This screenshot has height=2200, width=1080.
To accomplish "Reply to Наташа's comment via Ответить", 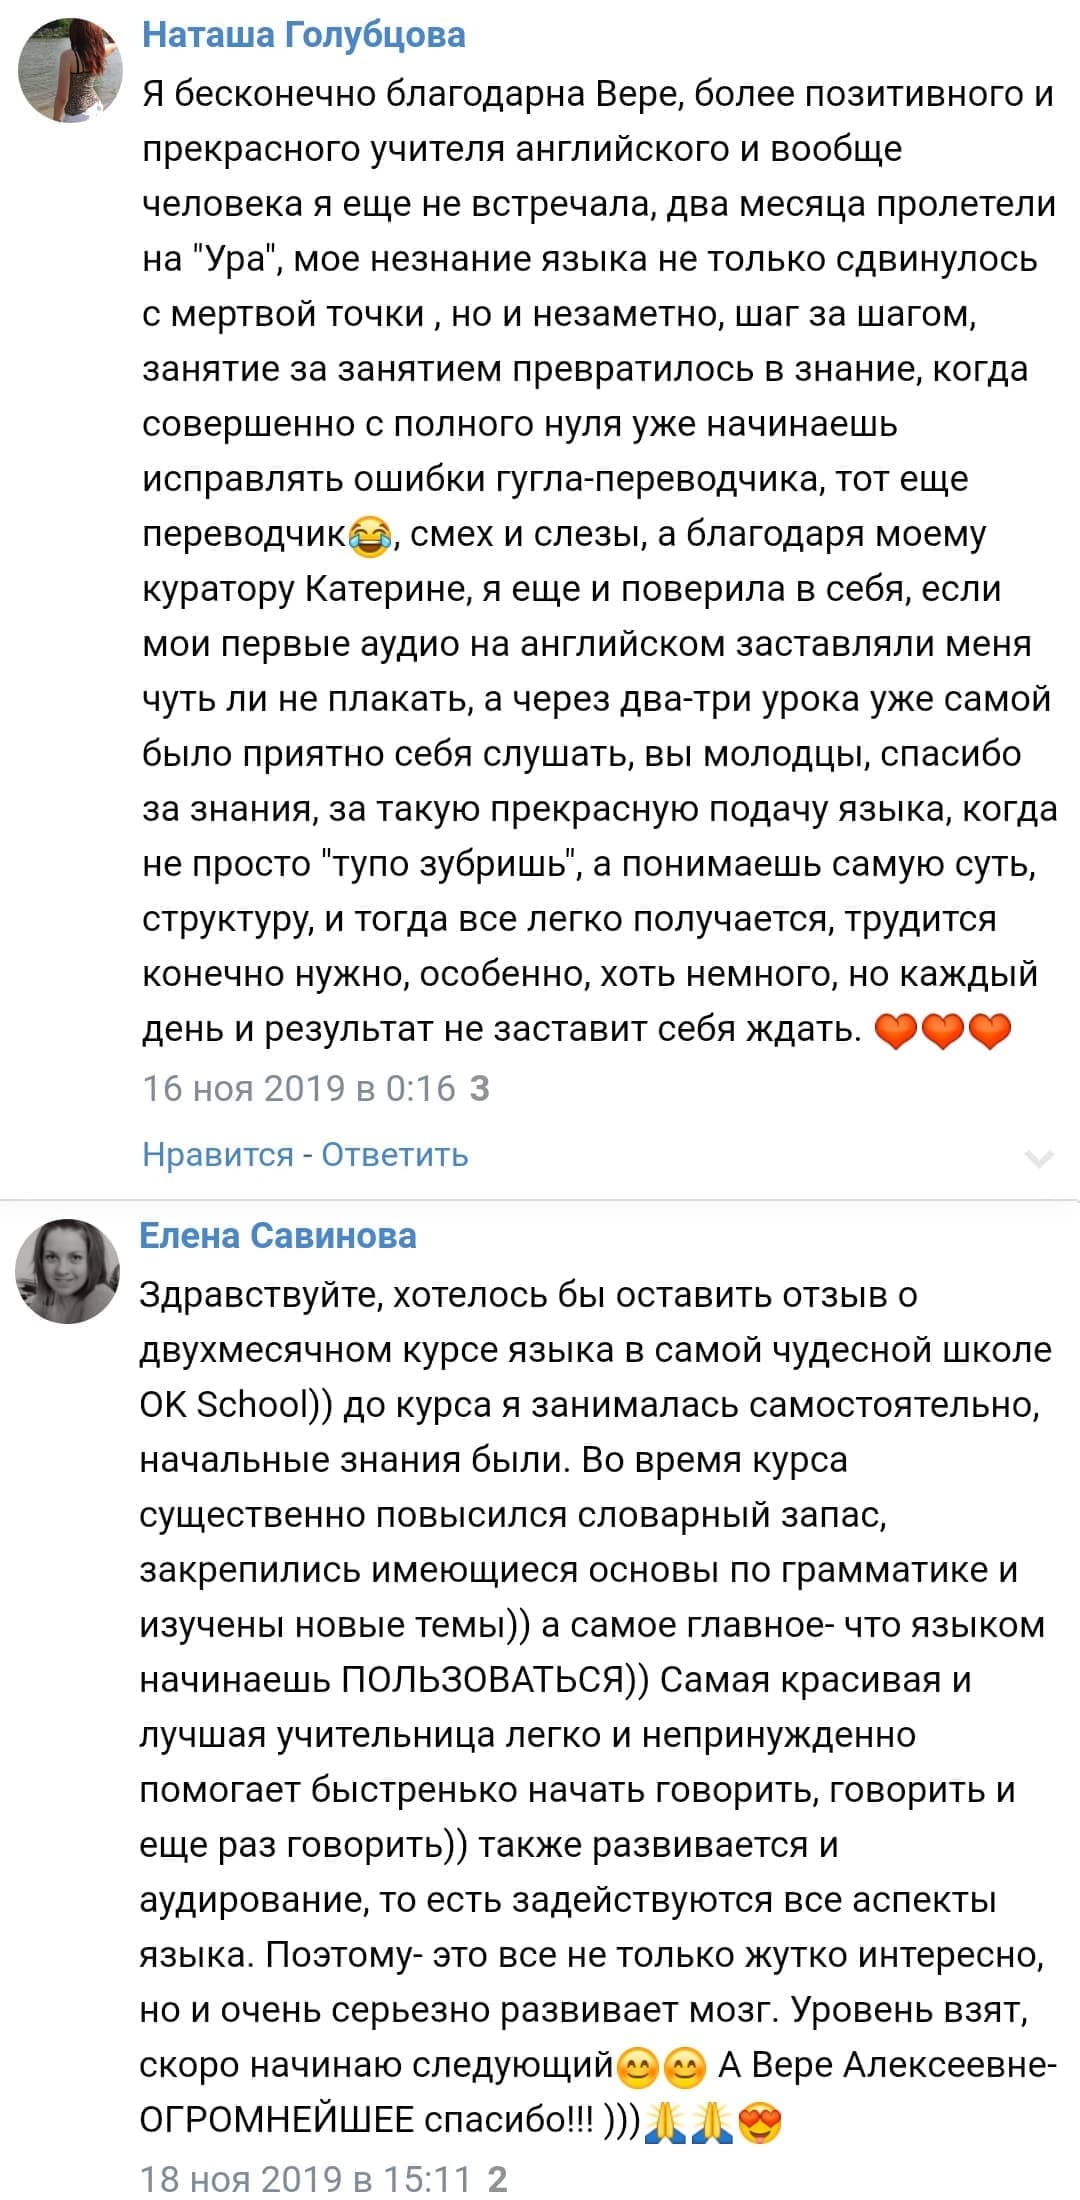I will pyautogui.click(x=395, y=1154).
